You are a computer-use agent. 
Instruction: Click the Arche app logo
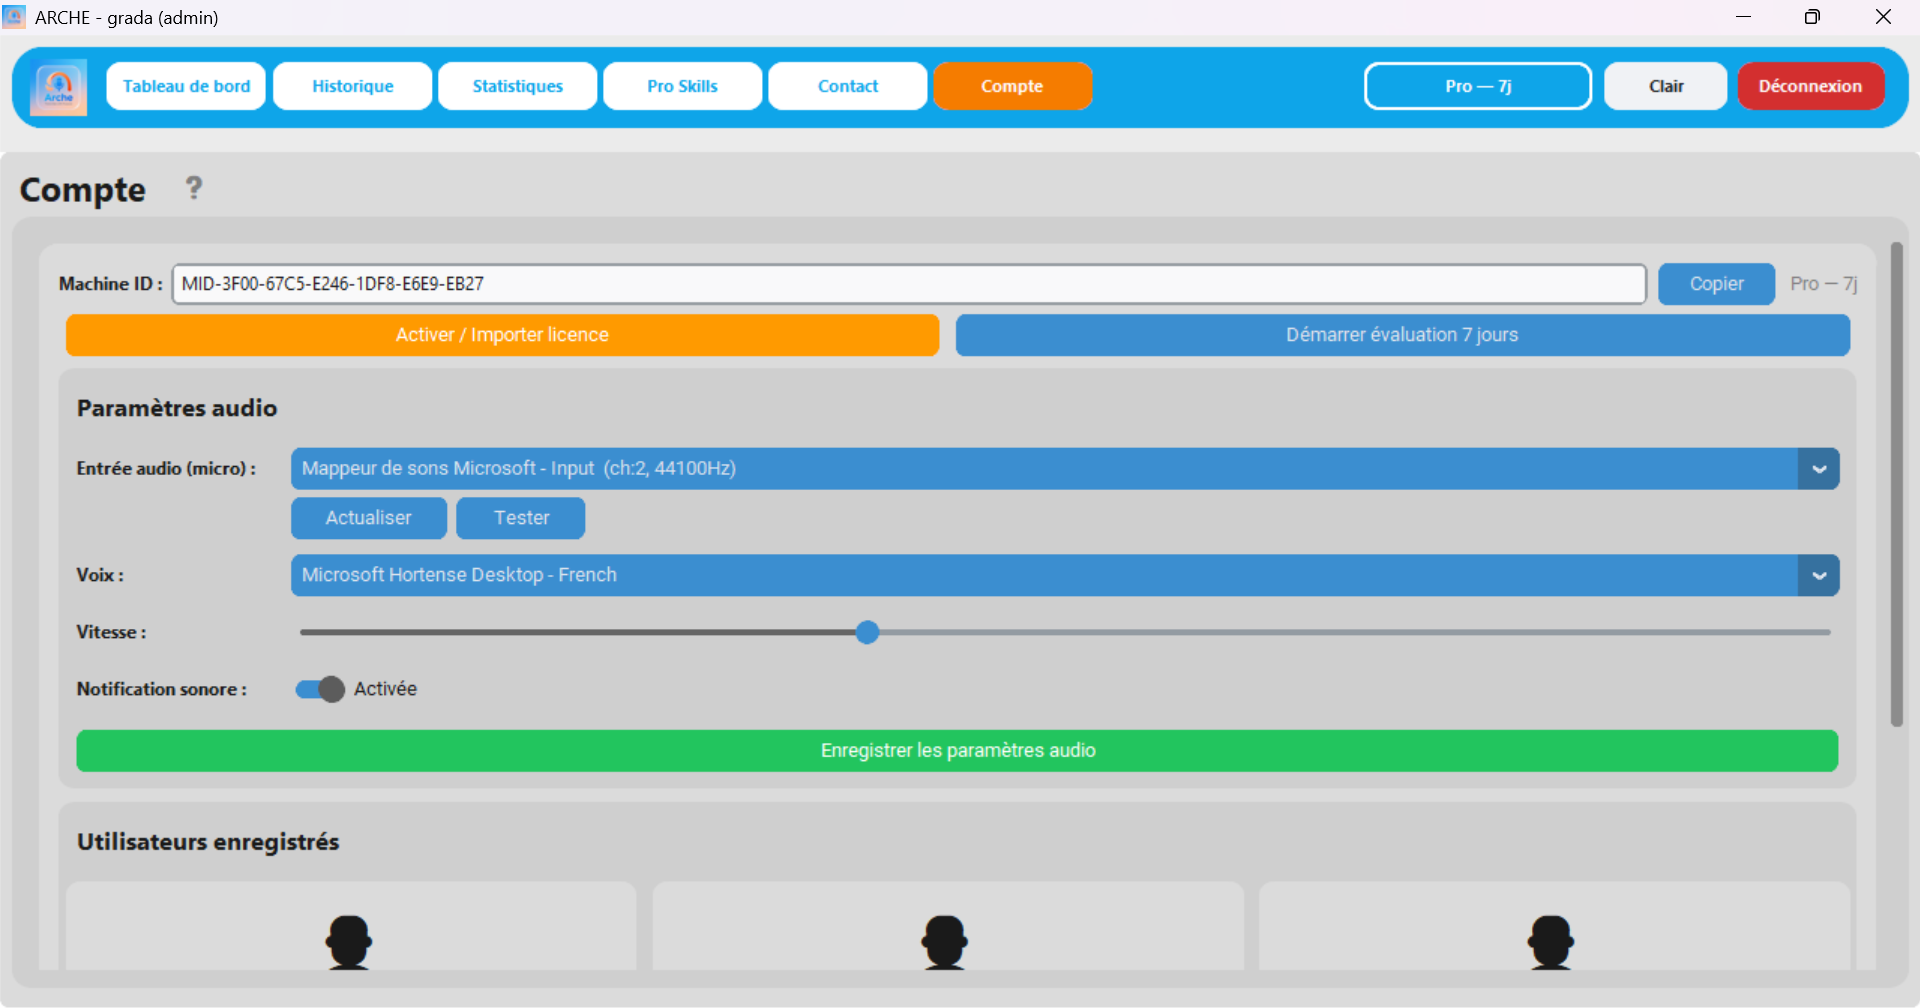[58, 87]
